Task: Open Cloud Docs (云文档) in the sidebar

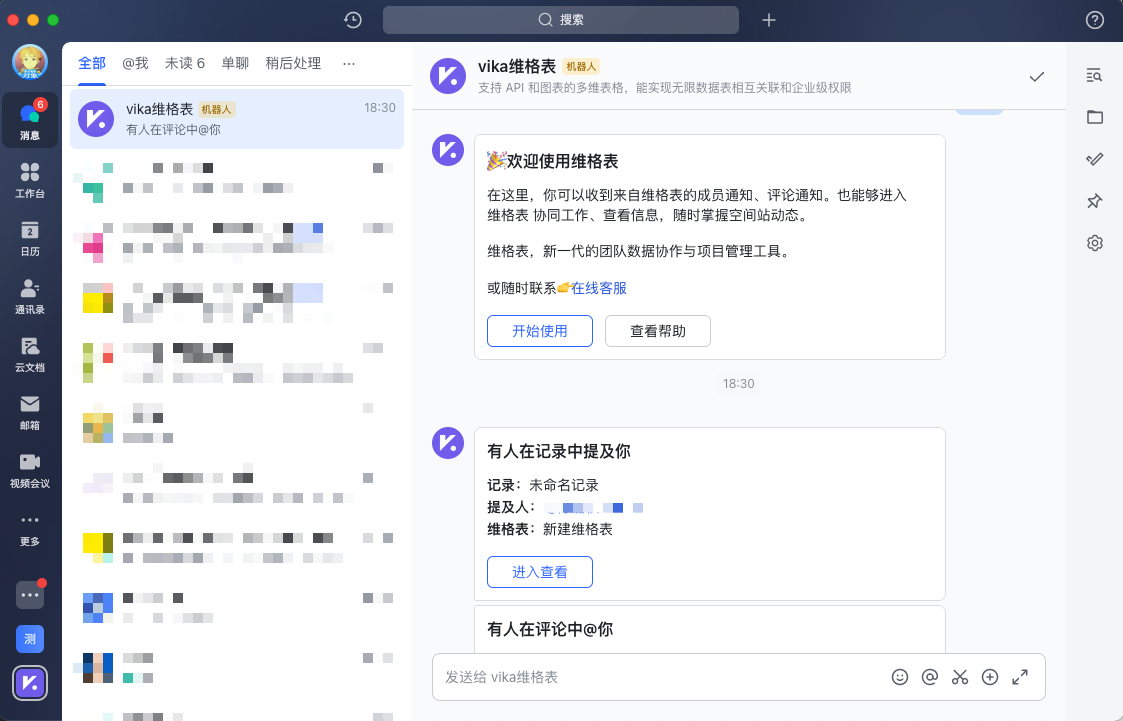Action: 30,353
